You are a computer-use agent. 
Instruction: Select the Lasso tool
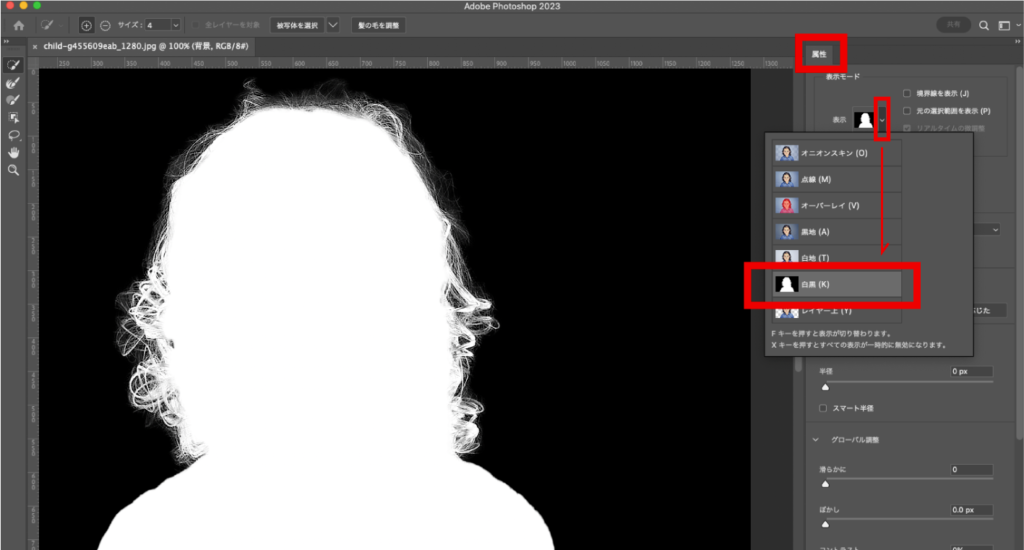click(x=13, y=135)
